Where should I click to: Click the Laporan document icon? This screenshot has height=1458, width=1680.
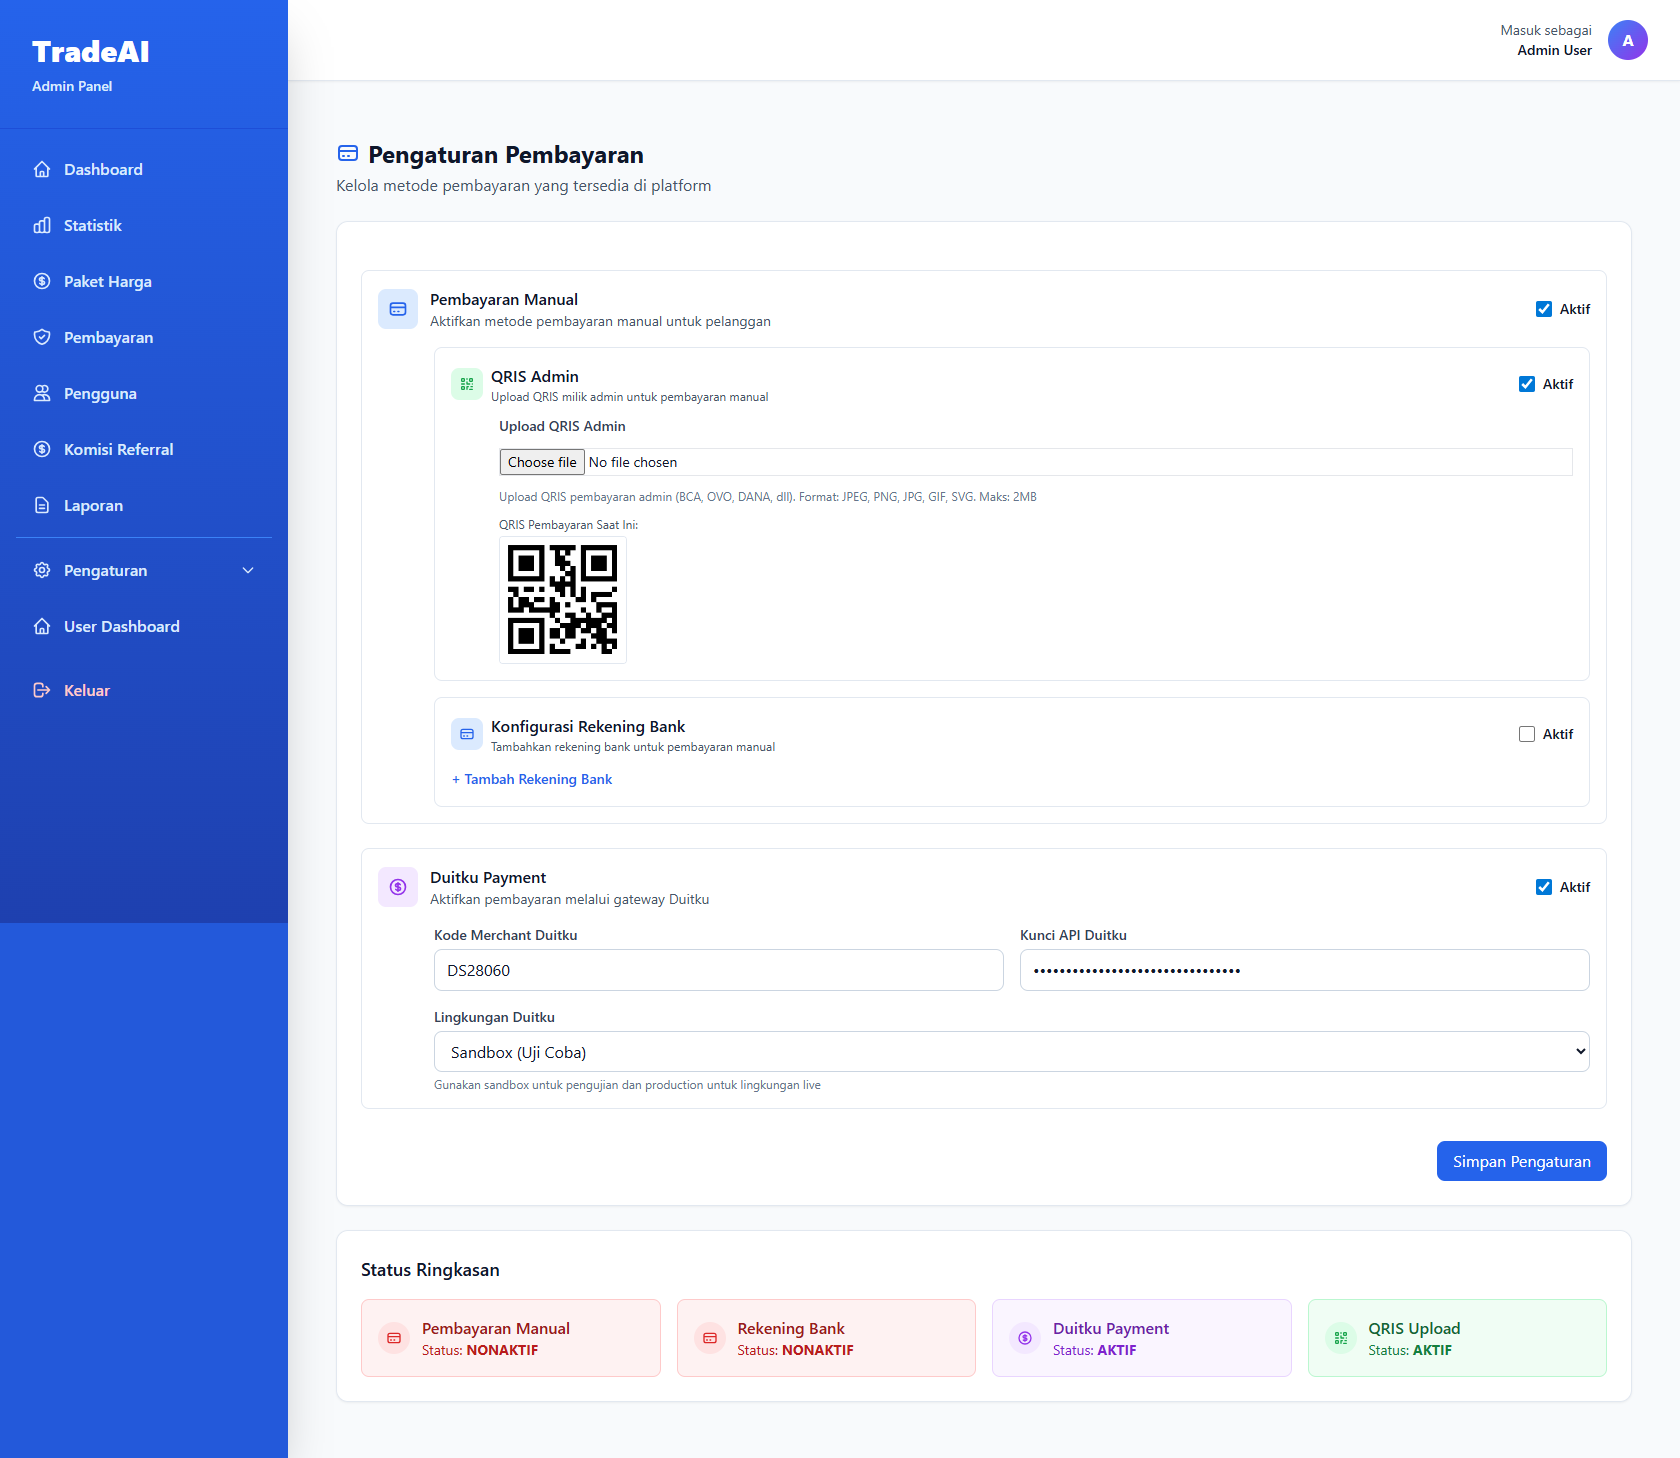pyautogui.click(x=42, y=506)
